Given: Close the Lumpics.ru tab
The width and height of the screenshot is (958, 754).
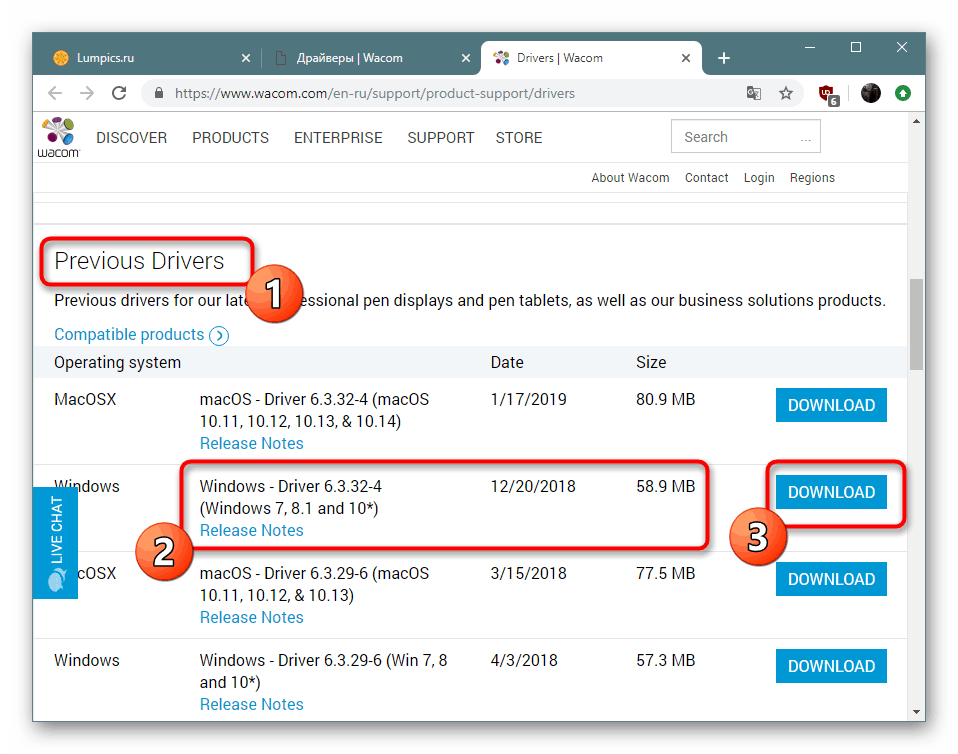Looking at the screenshot, I should [x=246, y=58].
